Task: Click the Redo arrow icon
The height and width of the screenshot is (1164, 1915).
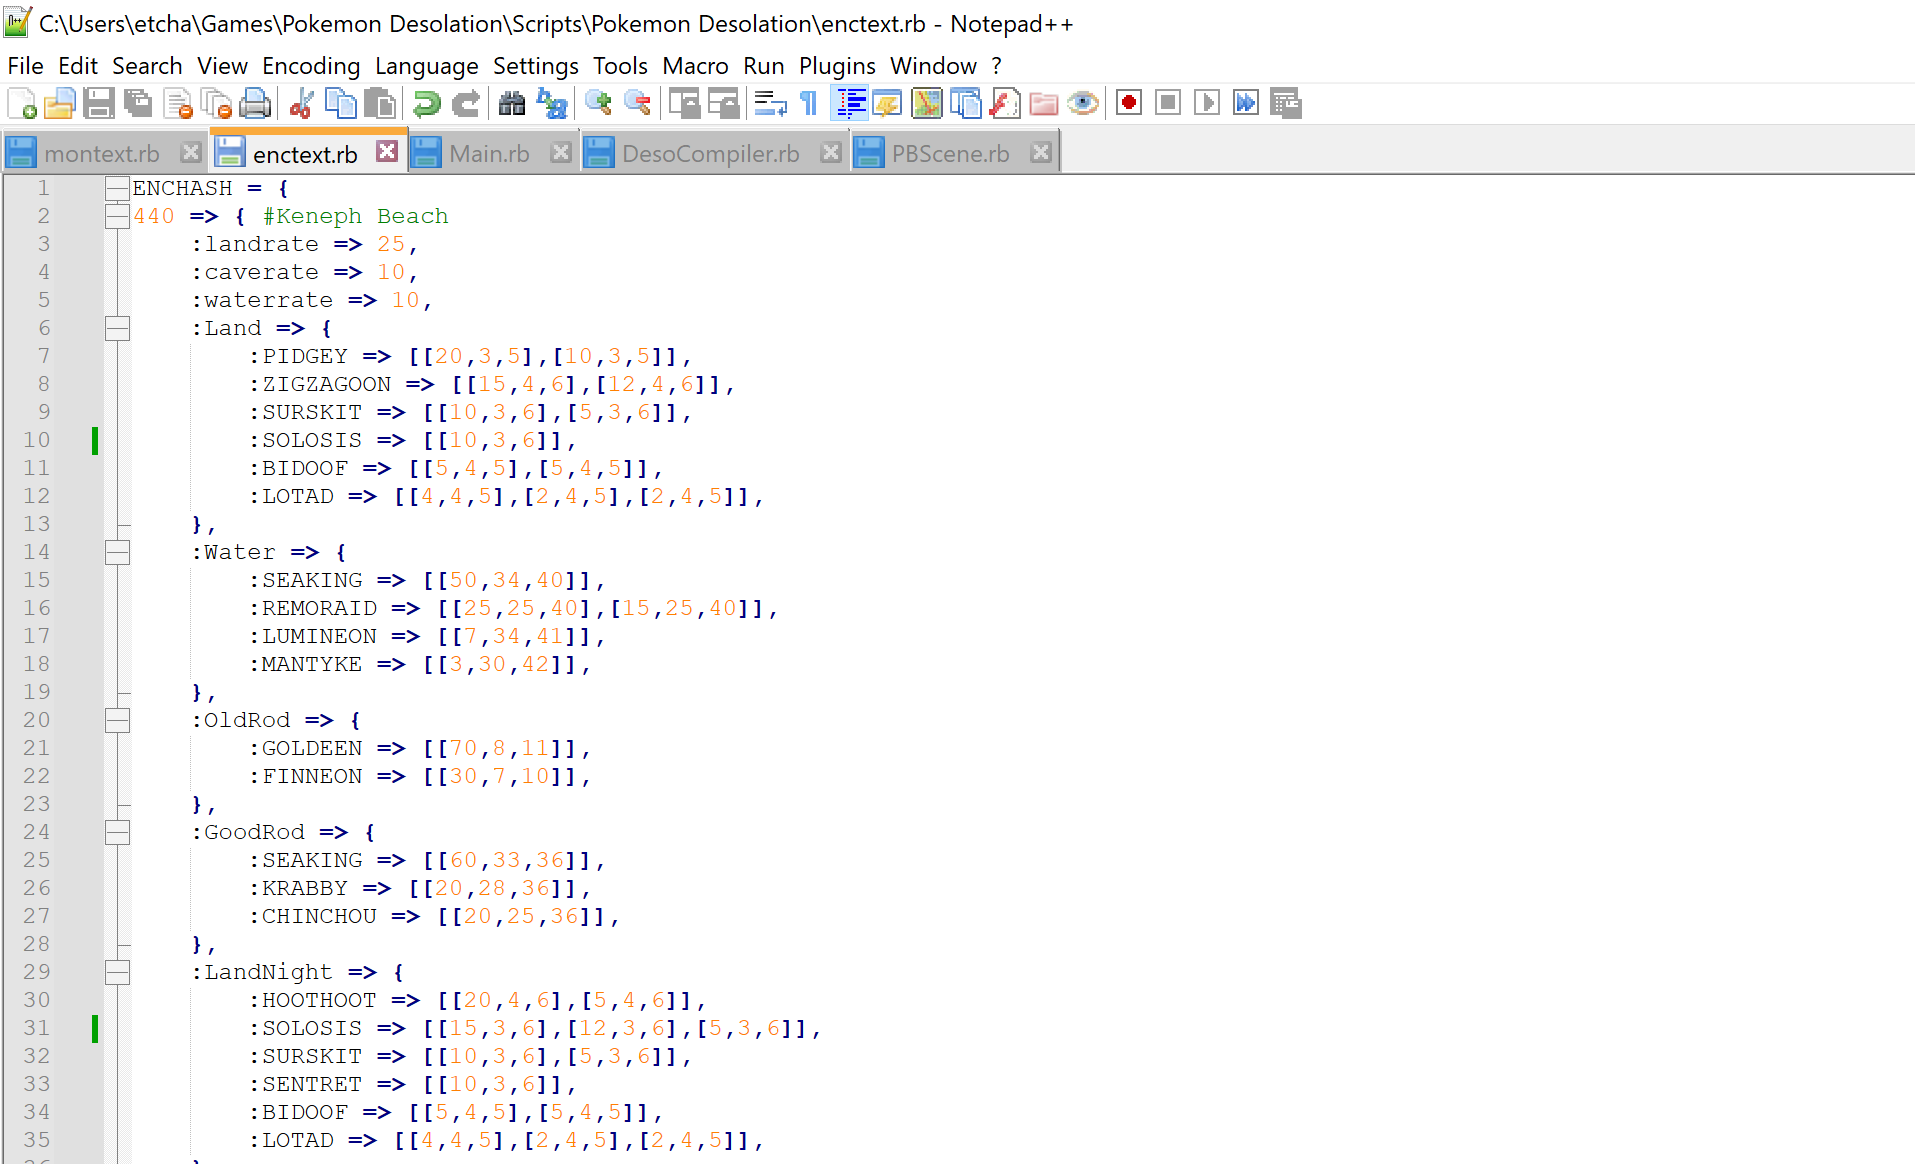Action: [x=466, y=103]
